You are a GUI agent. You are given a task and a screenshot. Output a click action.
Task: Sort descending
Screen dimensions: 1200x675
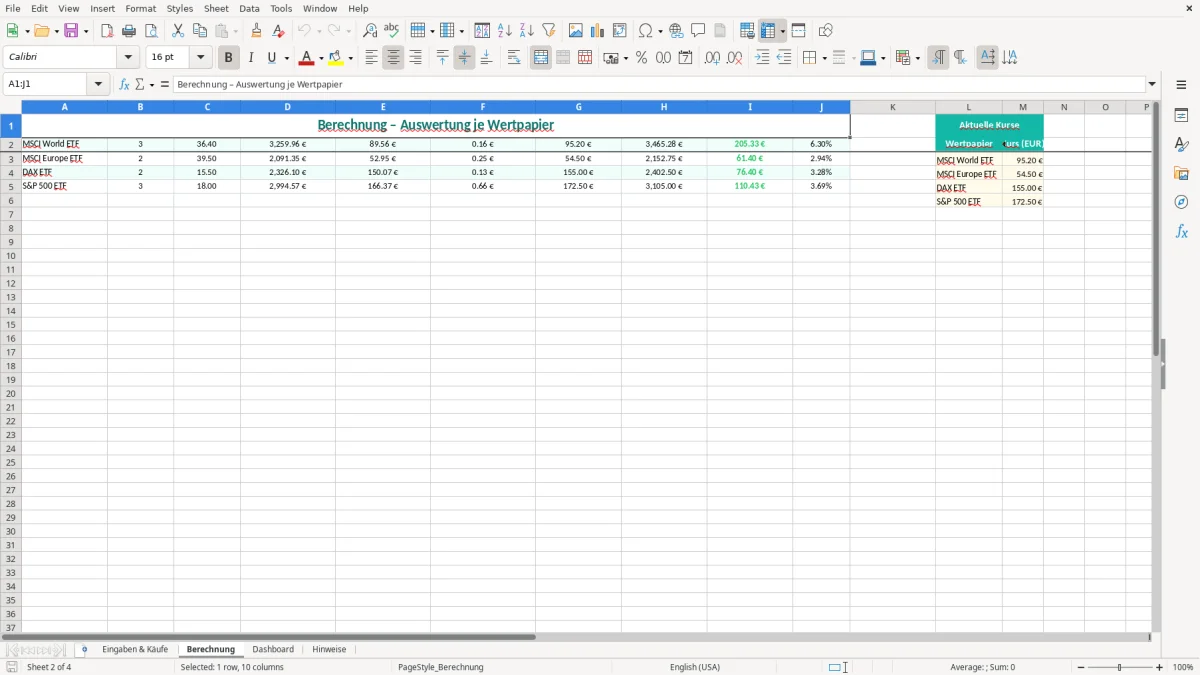click(526, 31)
